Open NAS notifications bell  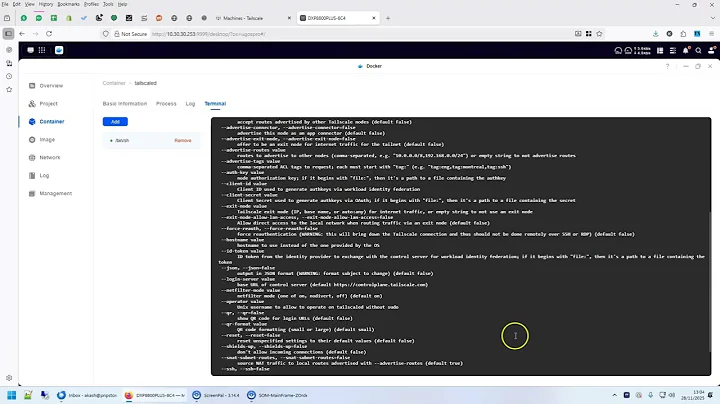[x=686, y=50]
